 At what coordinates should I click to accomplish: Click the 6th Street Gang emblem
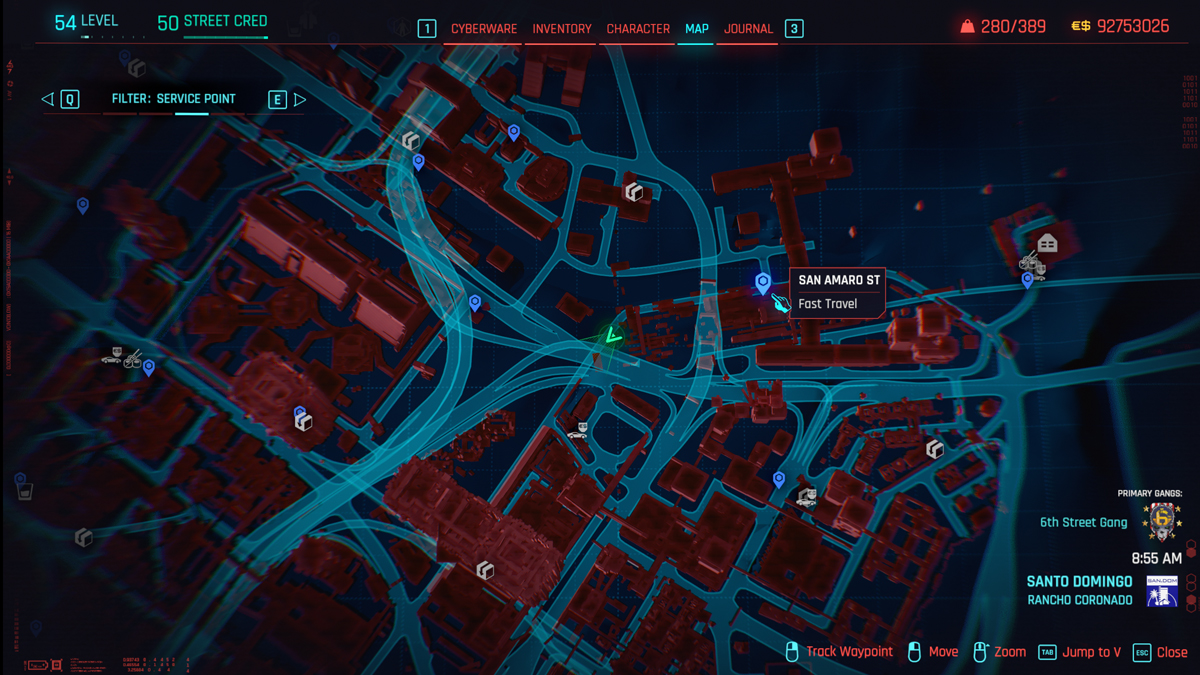click(x=1163, y=521)
